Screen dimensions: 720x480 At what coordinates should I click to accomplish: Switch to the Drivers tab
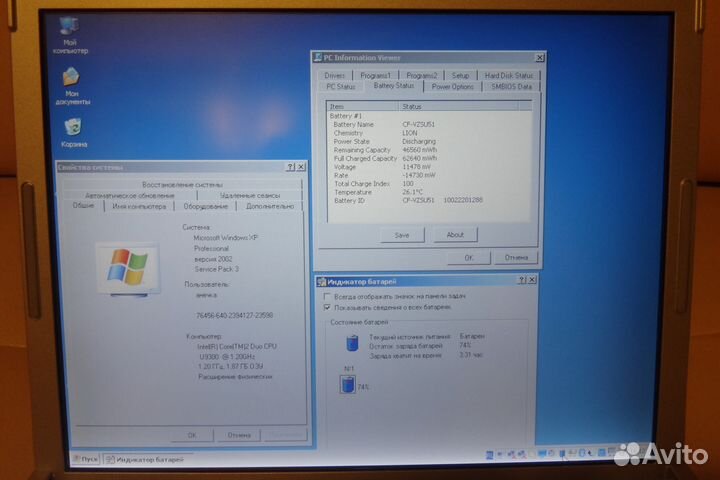(335, 75)
